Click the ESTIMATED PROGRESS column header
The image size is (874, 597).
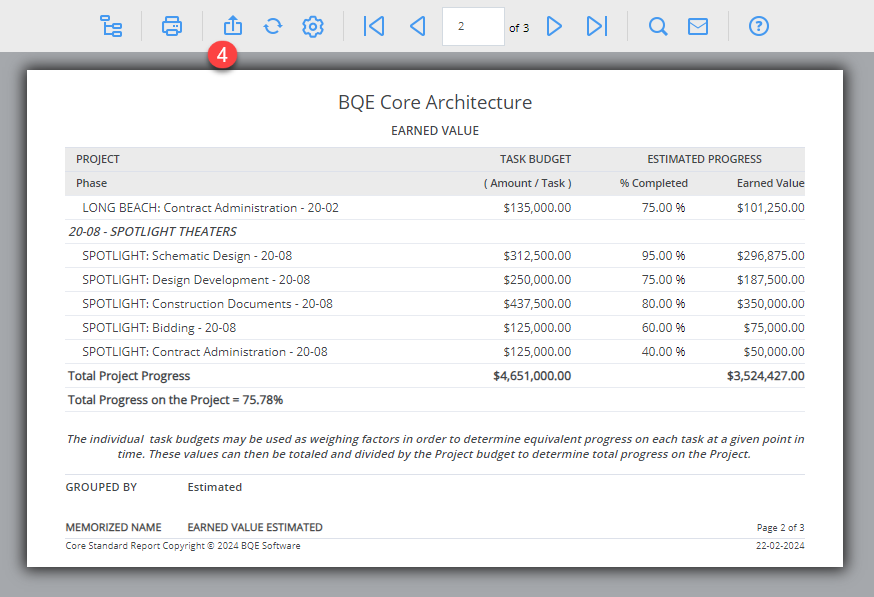tap(705, 159)
